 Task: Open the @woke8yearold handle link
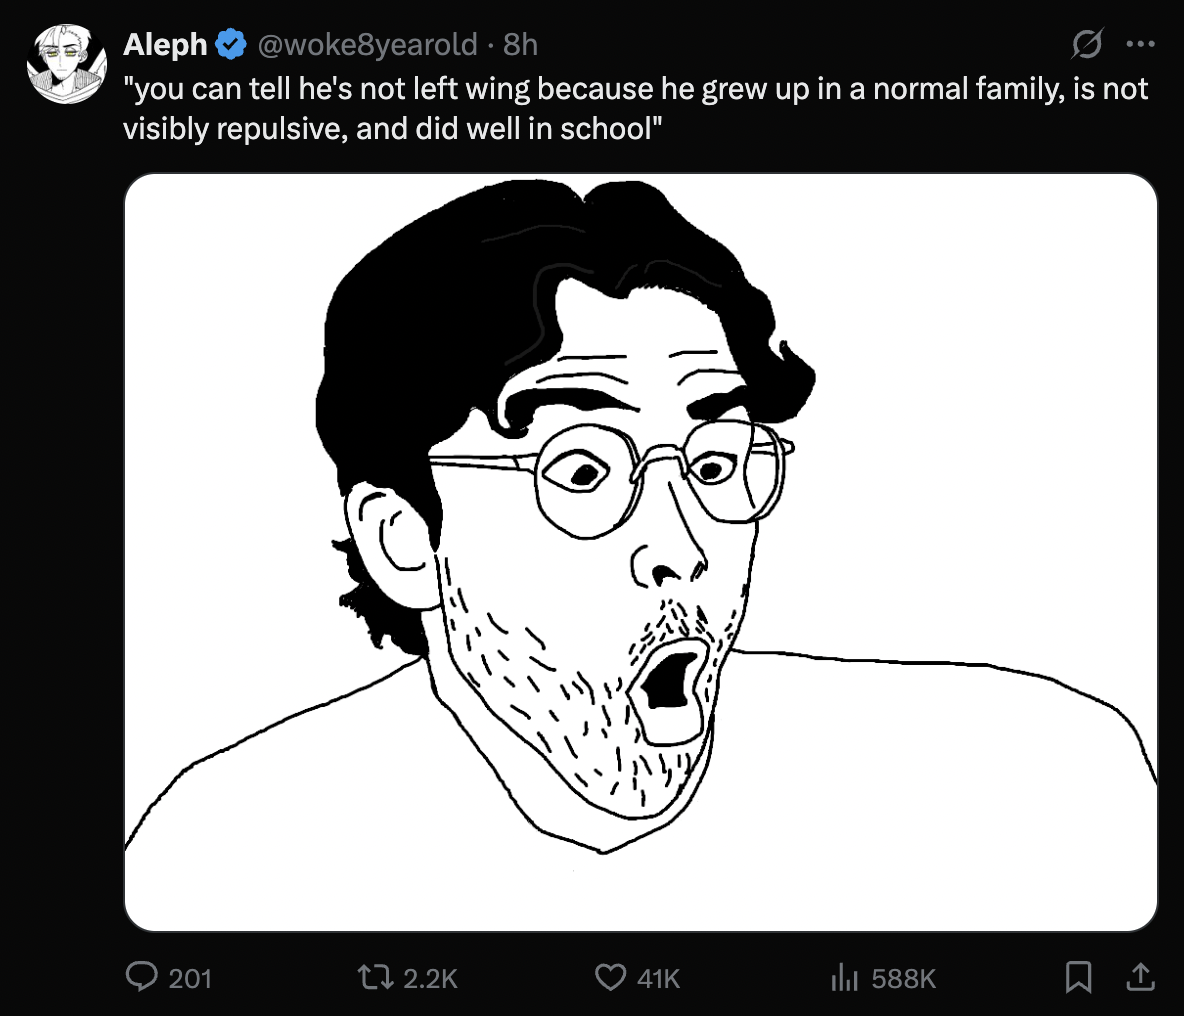(367, 44)
